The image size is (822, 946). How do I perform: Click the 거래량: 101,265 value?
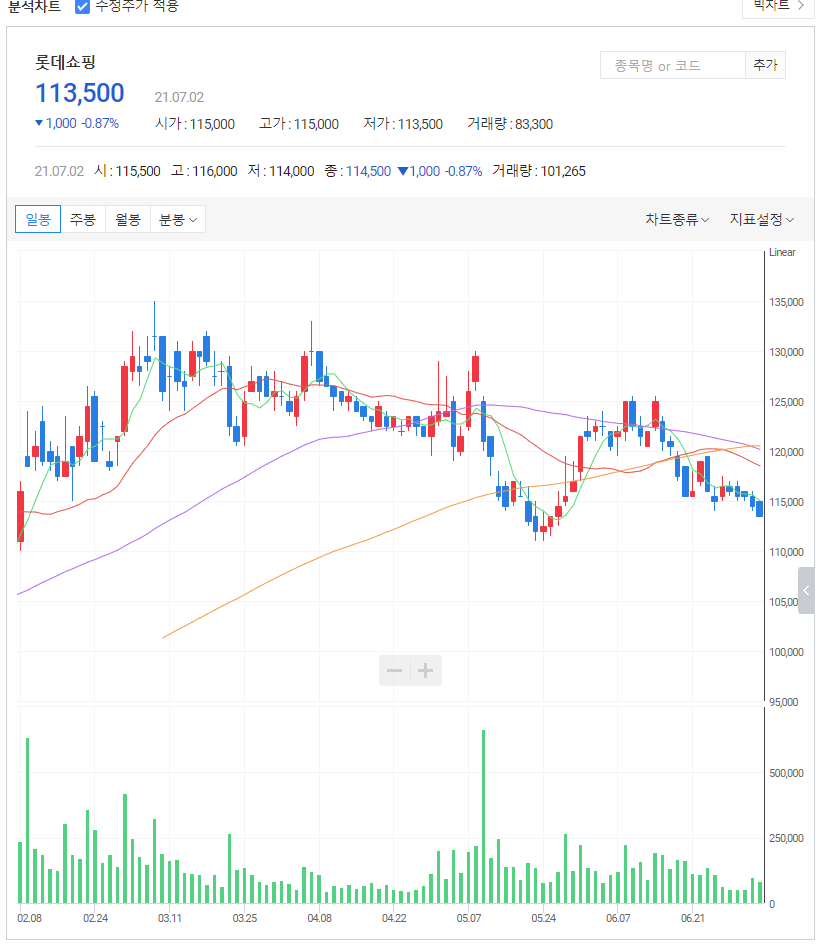point(539,171)
